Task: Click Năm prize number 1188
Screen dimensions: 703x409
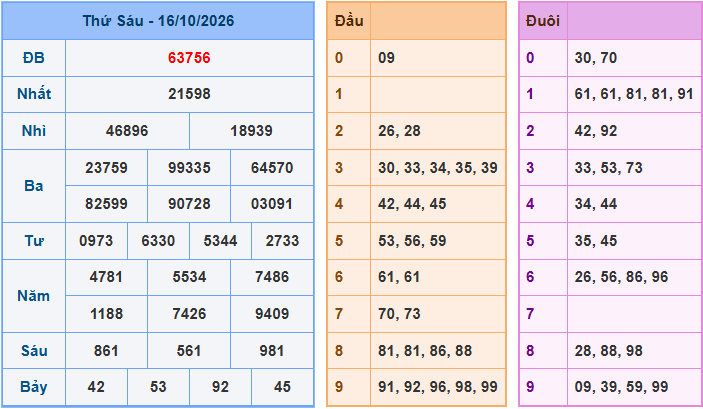Action: tap(106, 314)
